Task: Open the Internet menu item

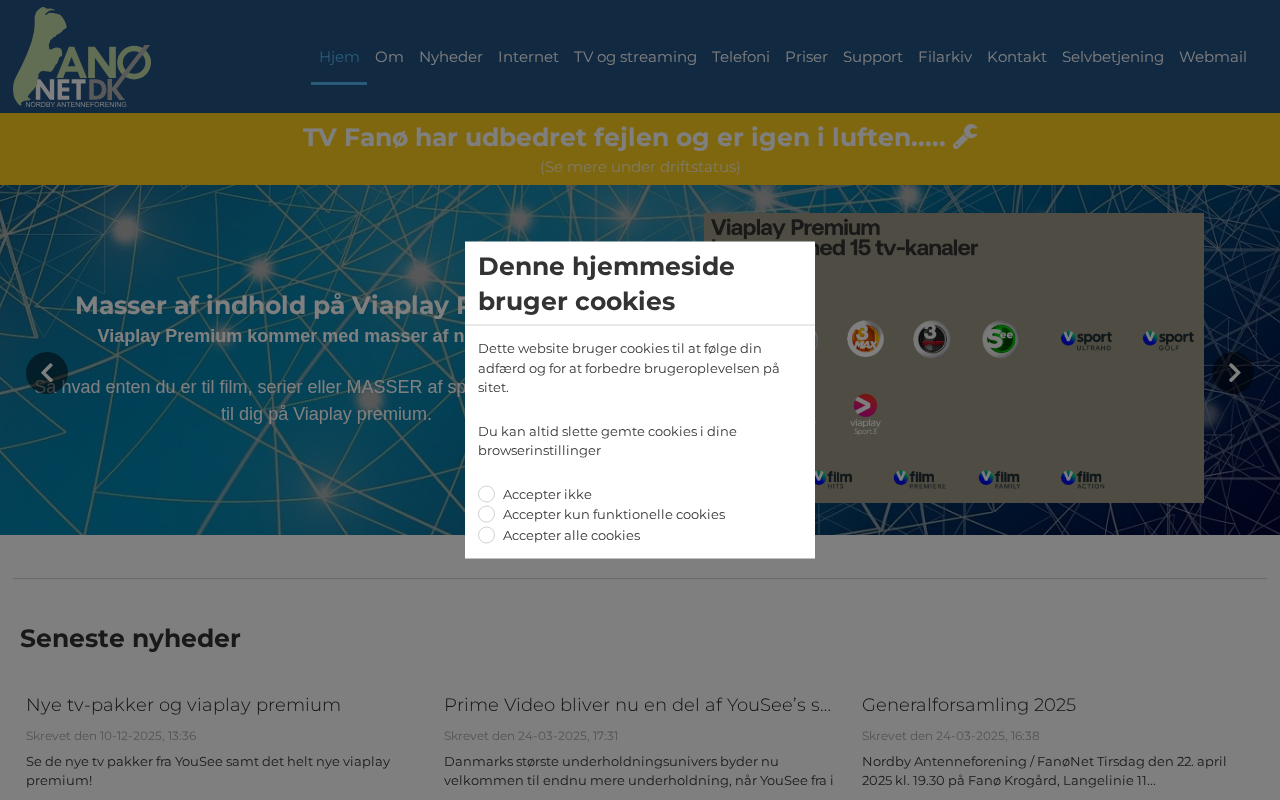Action: point(528,57)
